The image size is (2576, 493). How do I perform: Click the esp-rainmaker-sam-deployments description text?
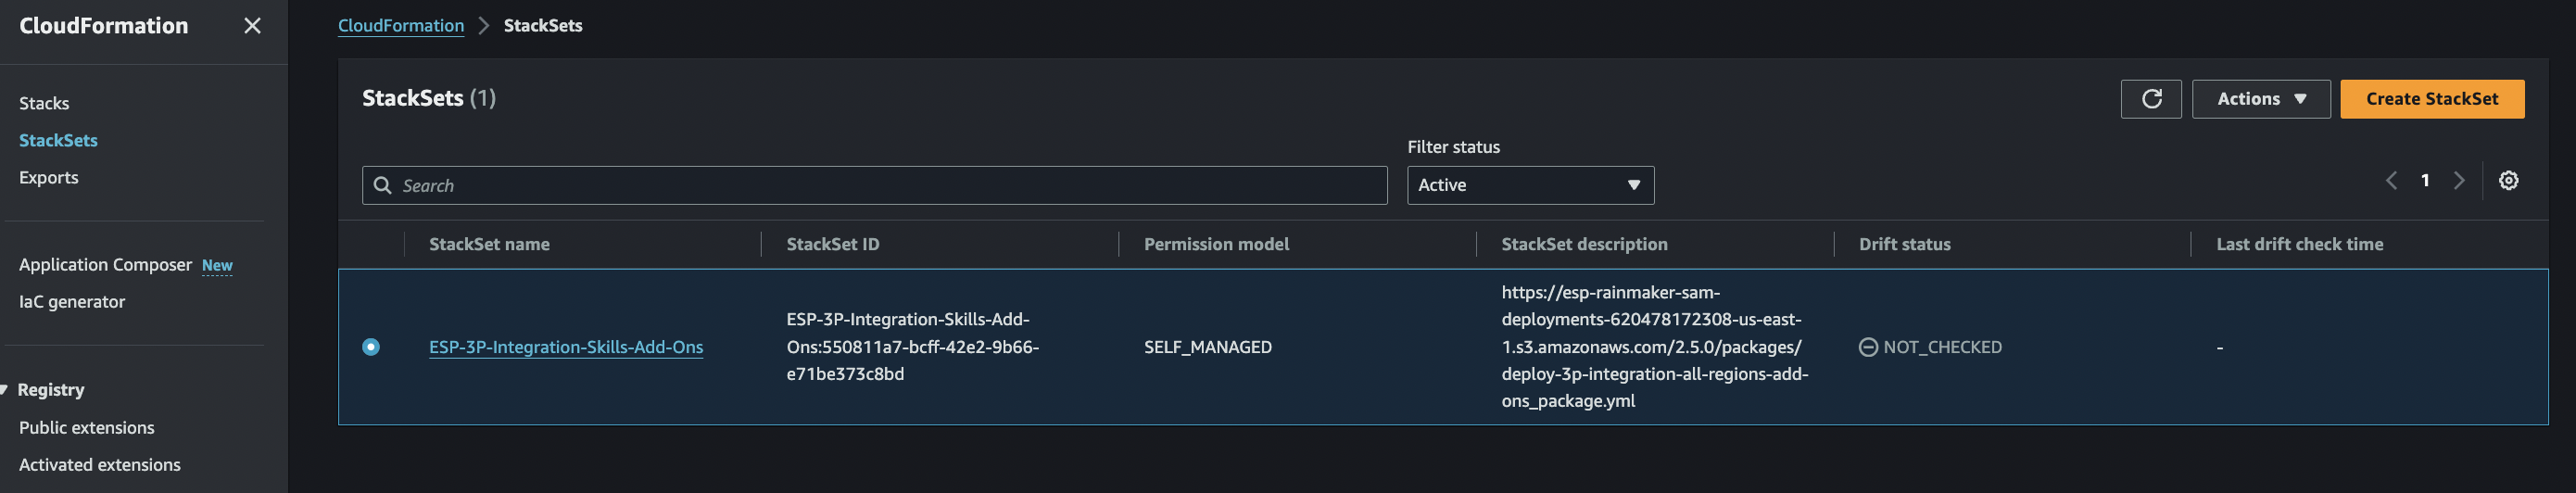coord(1654,347)
